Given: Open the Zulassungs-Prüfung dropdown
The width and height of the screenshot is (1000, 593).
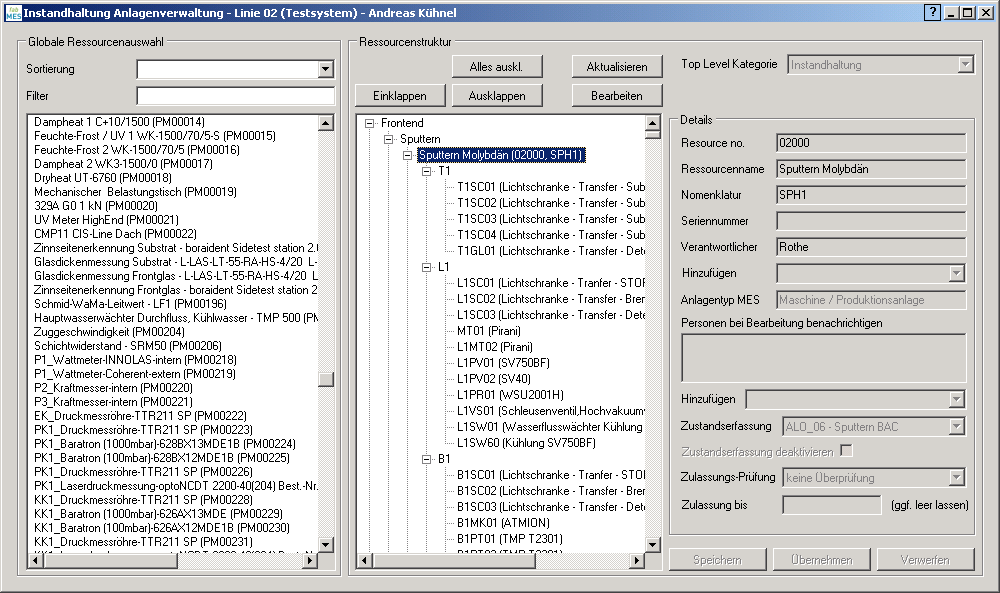Looking at the screenshot, I should tap(957, 478).
